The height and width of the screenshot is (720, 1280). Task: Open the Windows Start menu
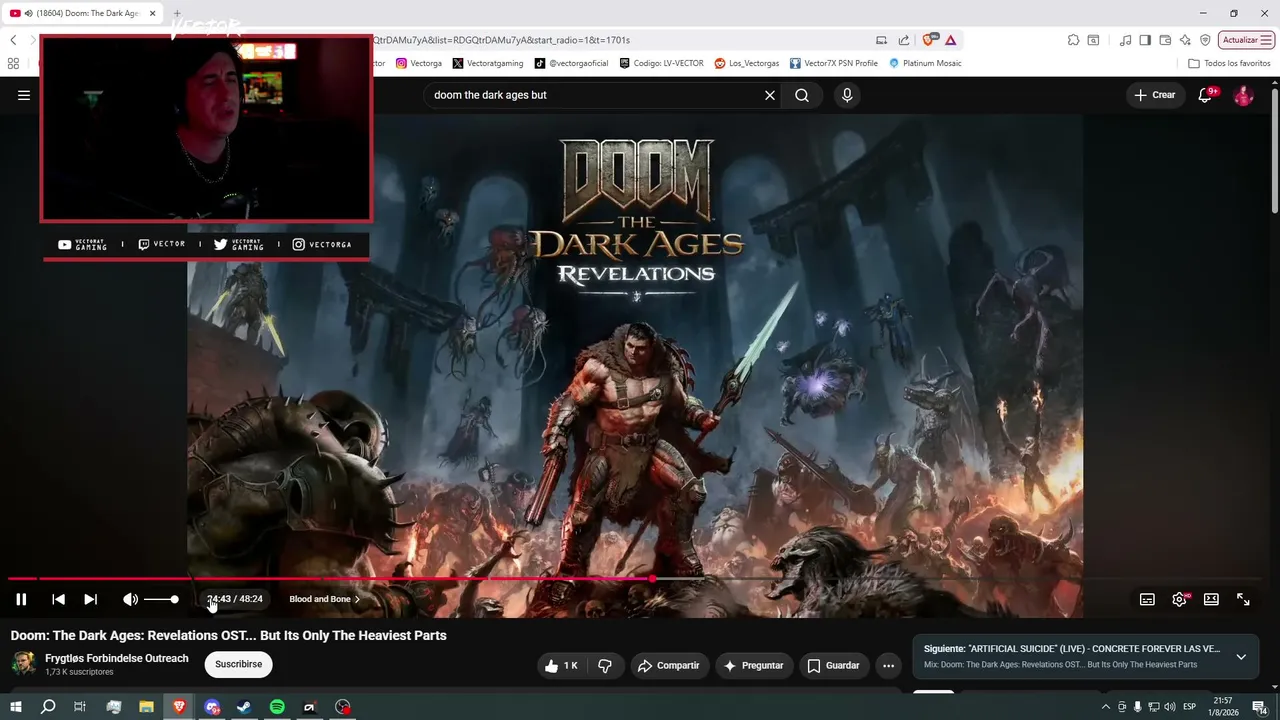tap(15, 707)
